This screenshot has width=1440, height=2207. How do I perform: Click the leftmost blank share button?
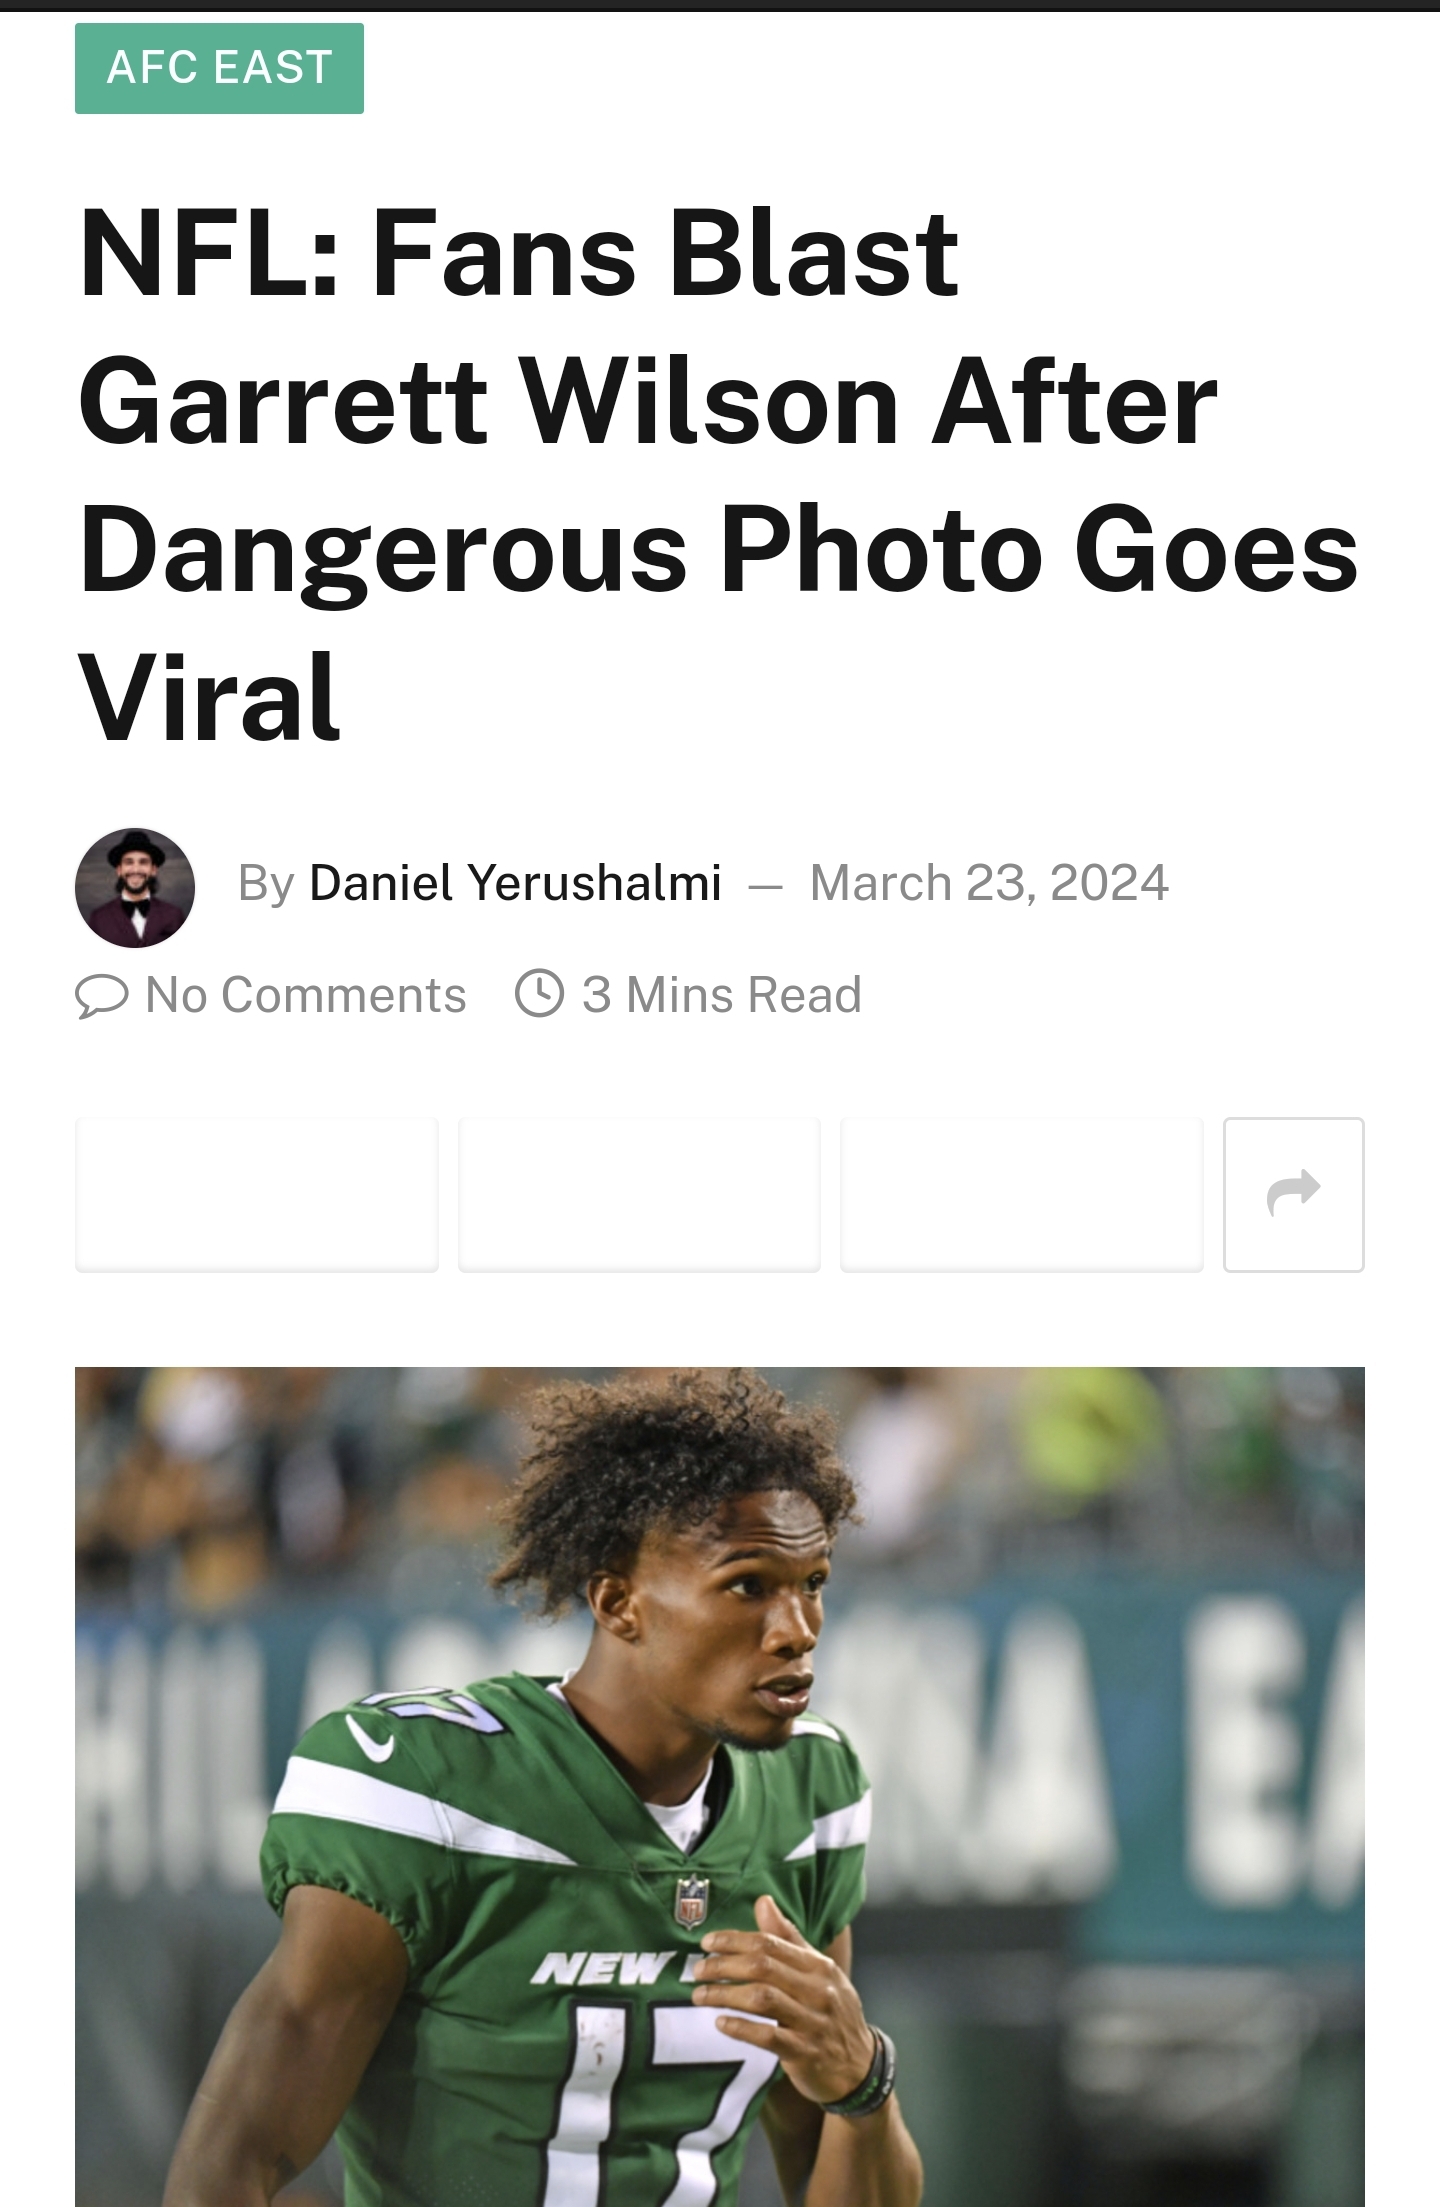[257, 1194]
